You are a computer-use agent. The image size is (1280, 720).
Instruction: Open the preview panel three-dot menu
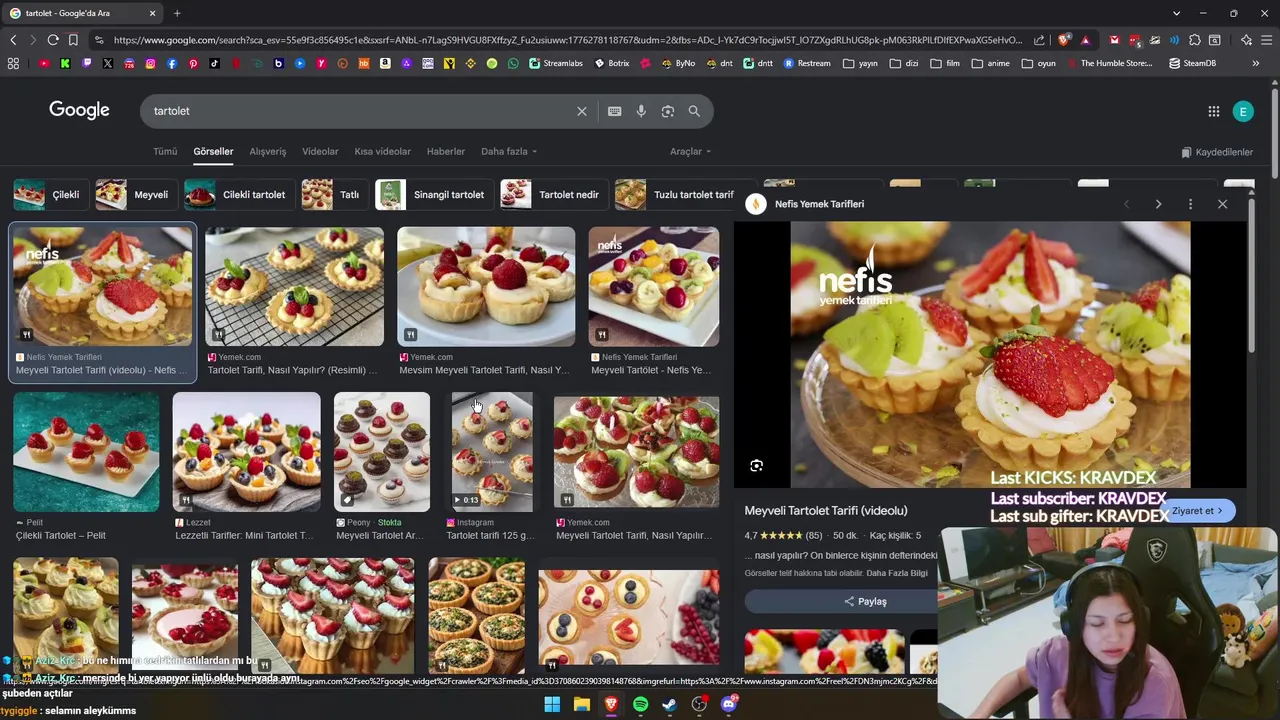coord(1190,204)
